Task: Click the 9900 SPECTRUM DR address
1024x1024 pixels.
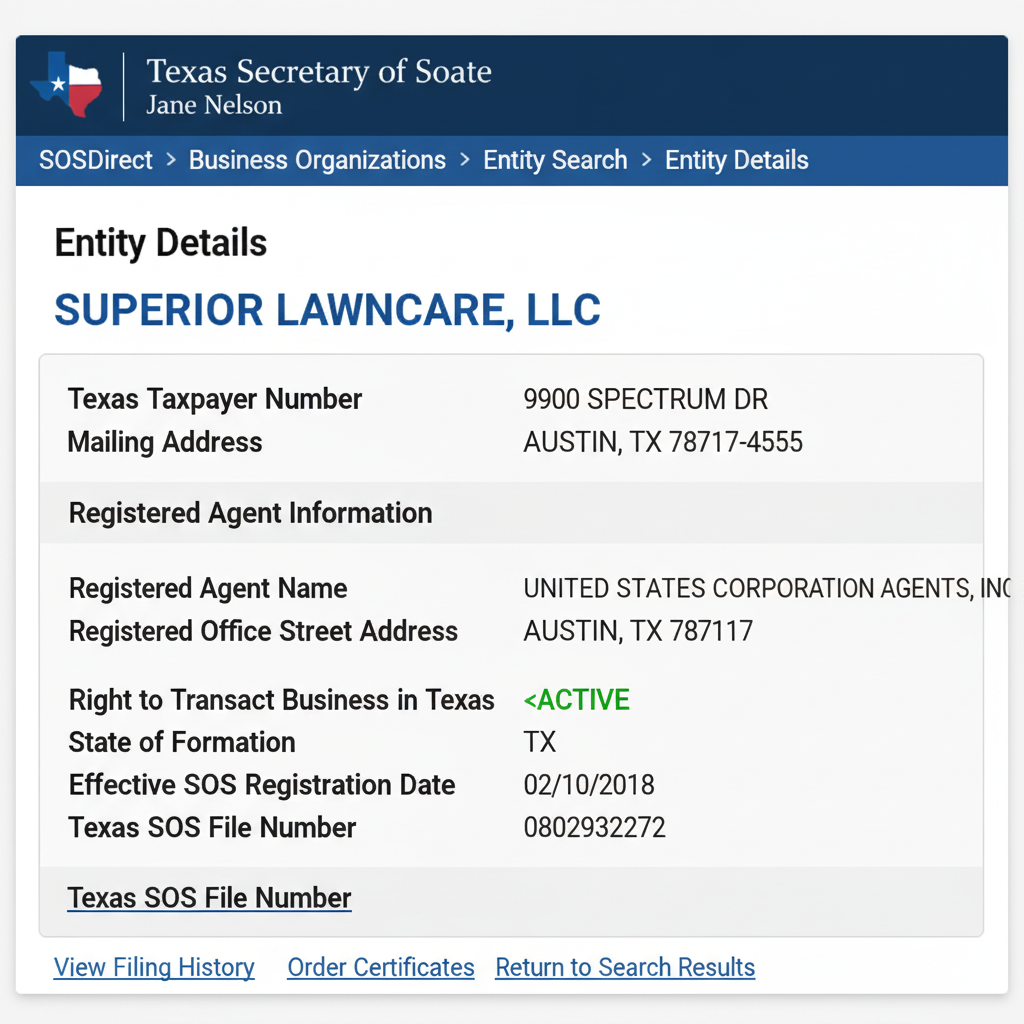Action: (645, 399)
